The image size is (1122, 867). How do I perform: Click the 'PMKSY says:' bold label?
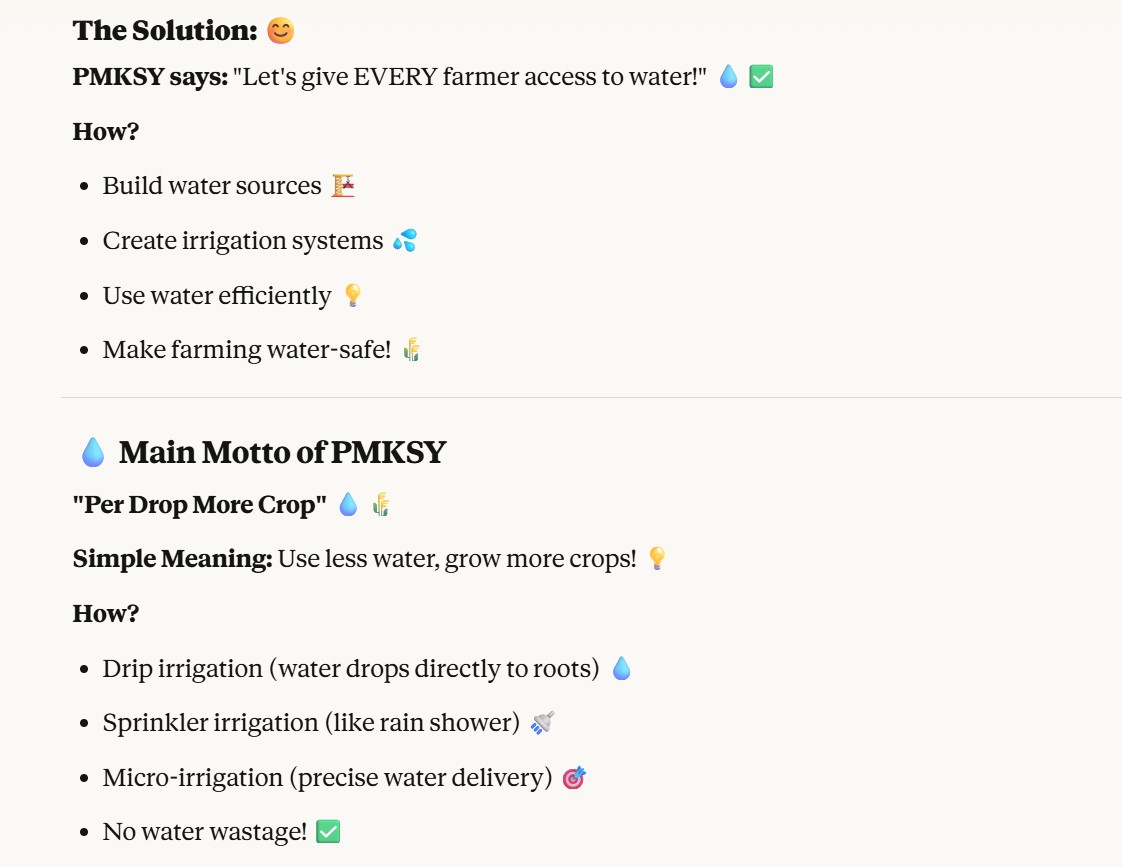150,77
